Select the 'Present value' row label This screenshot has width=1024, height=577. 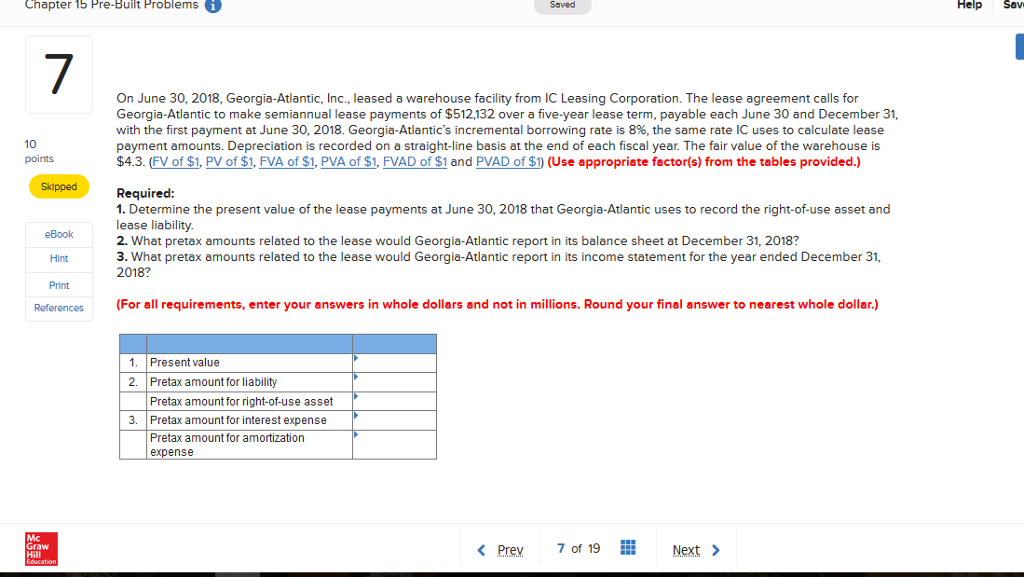point(185,362)
